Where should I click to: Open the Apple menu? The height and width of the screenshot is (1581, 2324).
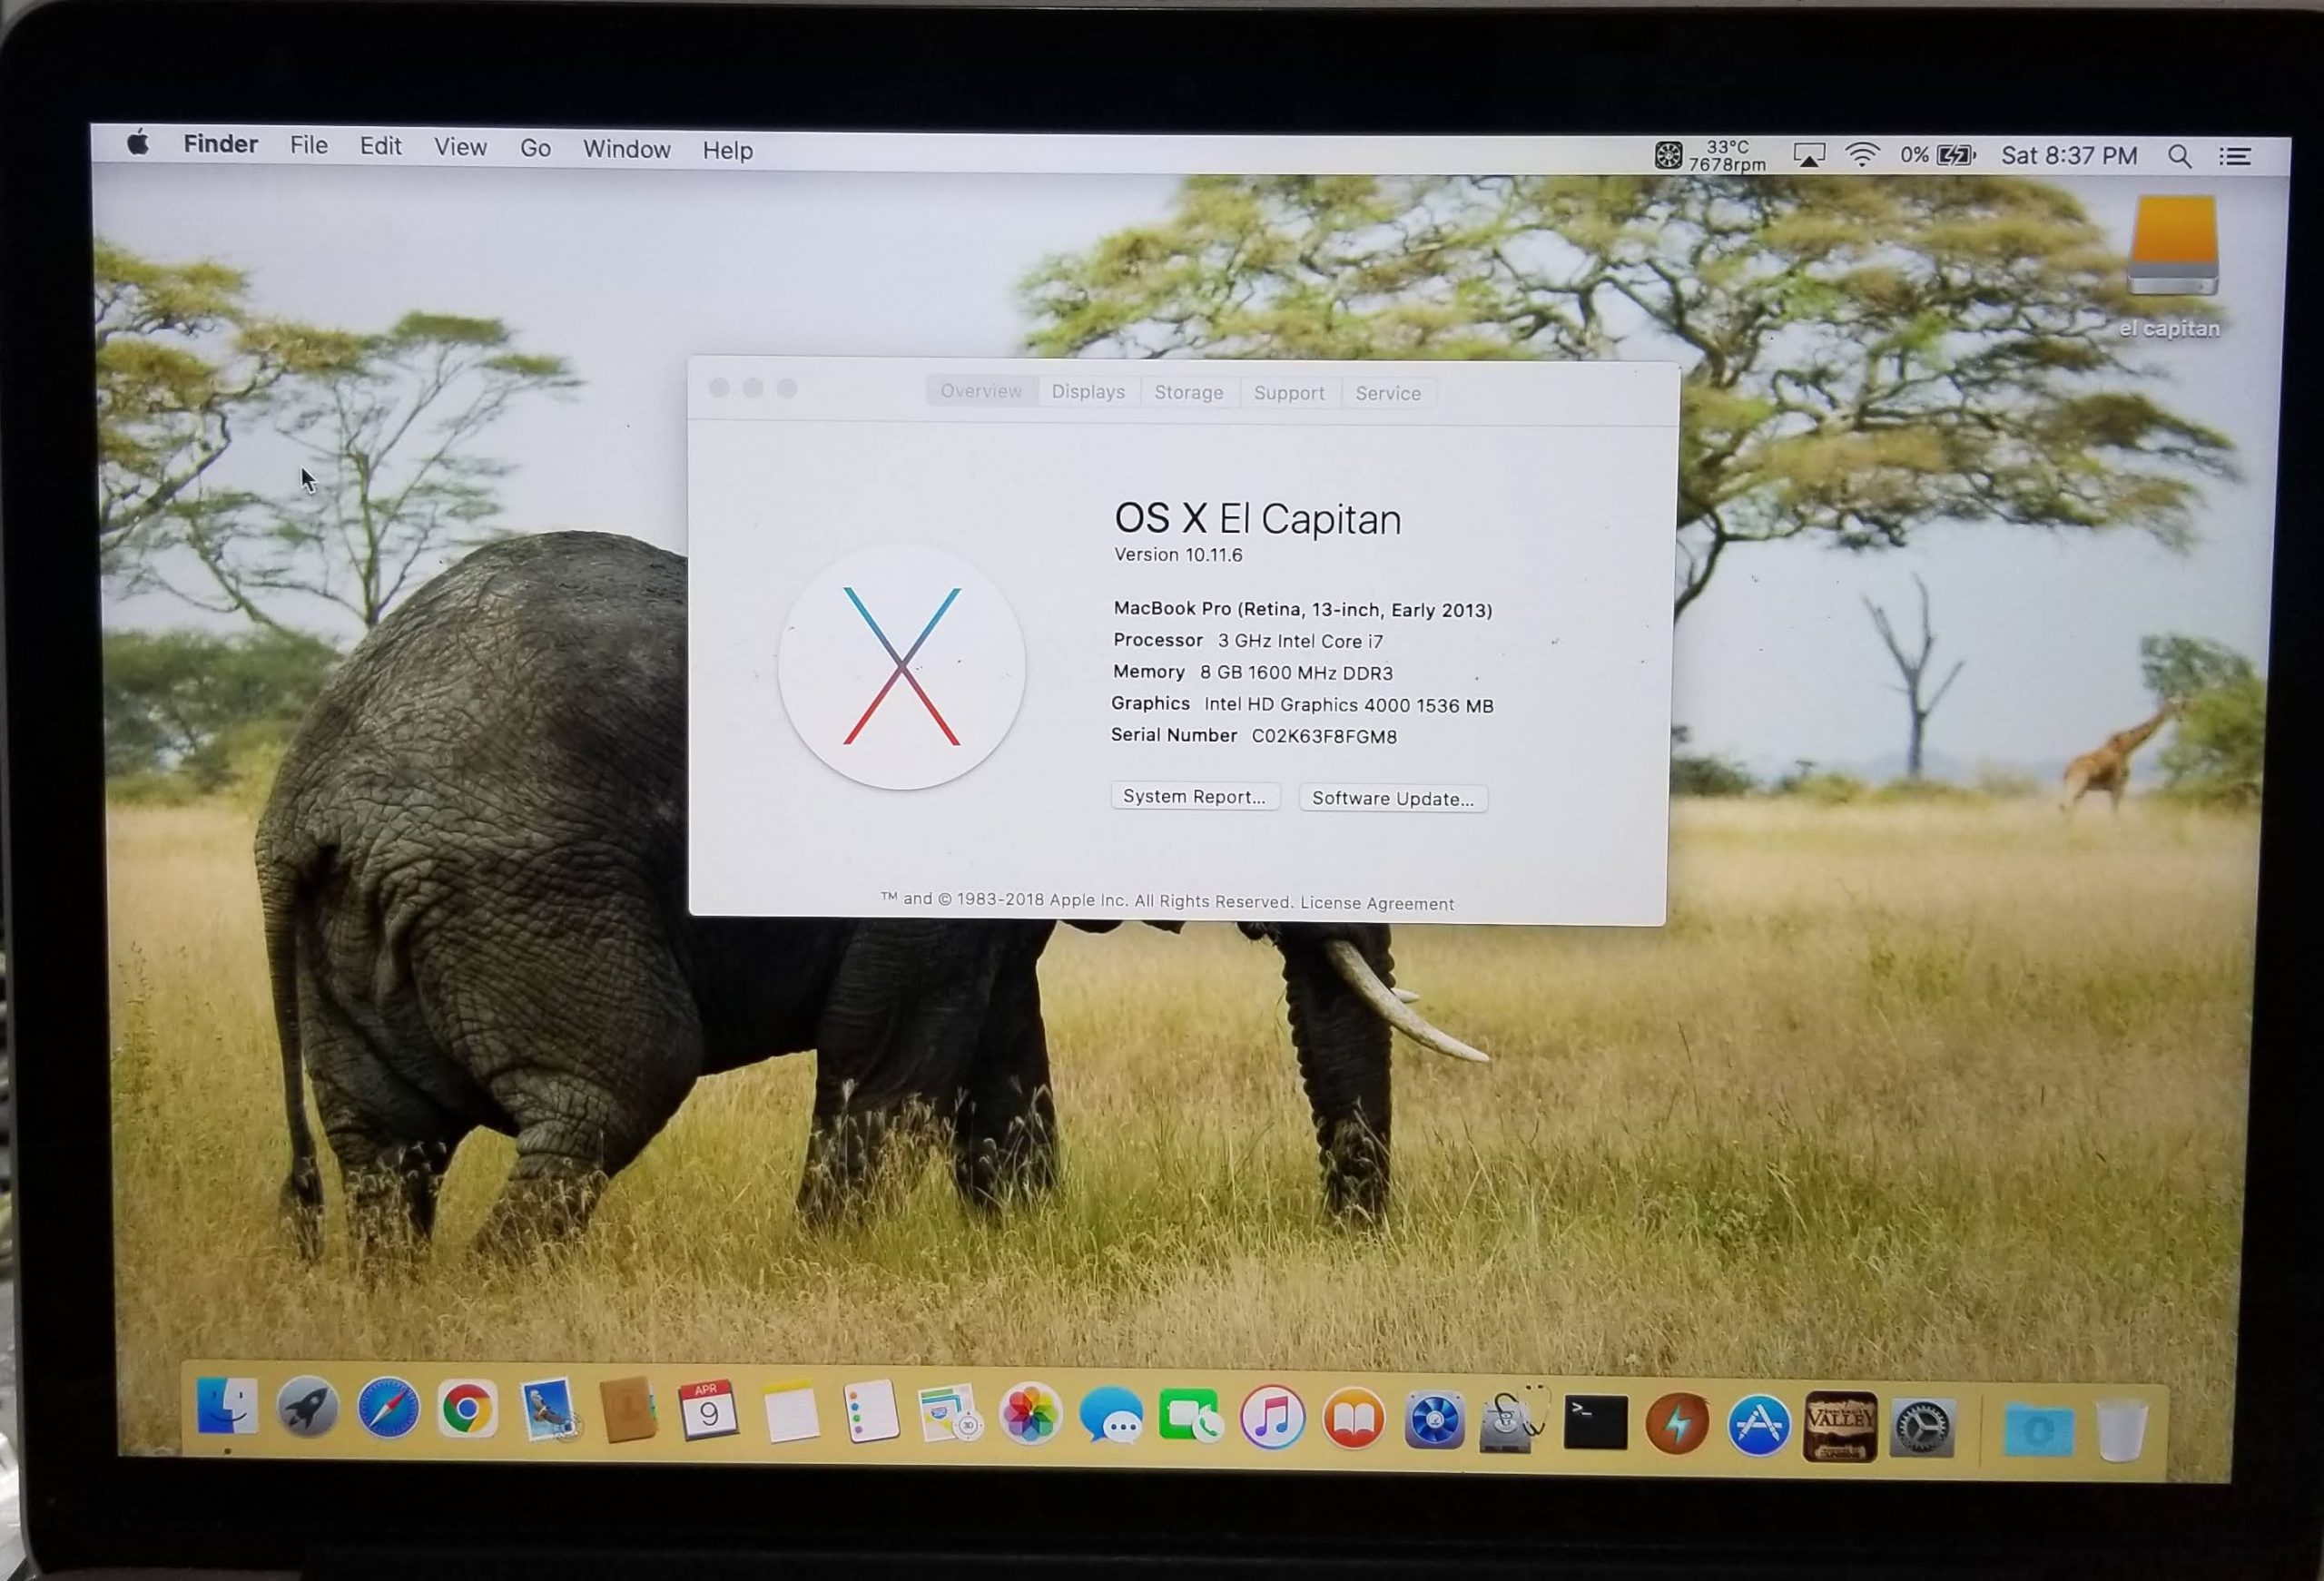(x=138, y=143)
